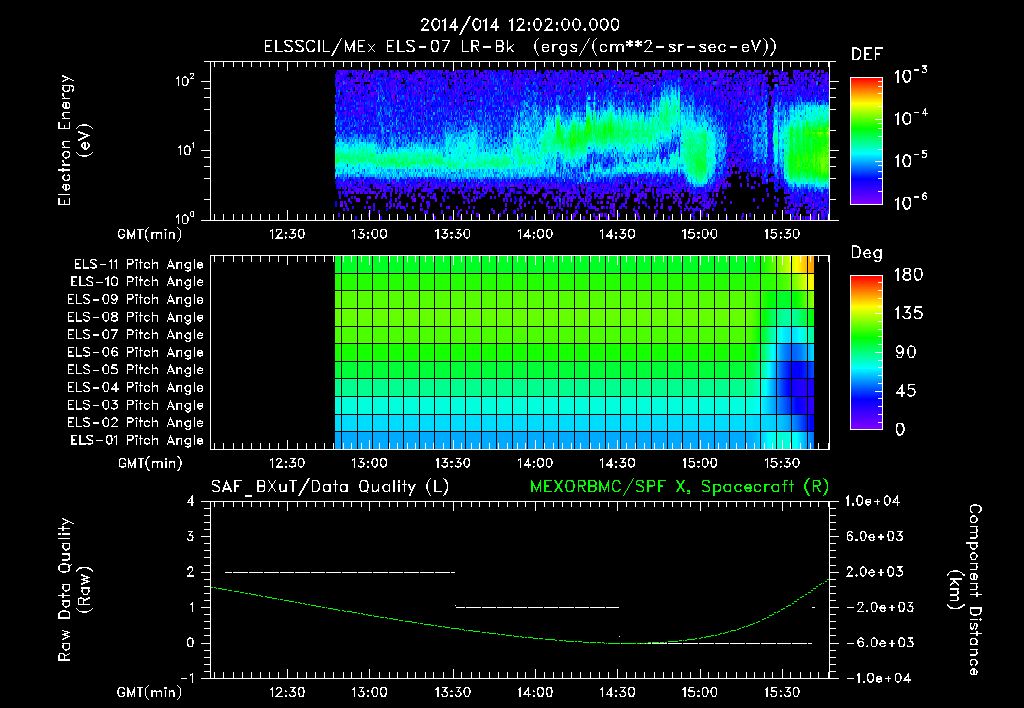Image resolution: width=1024 pixels, height=708 pixels.
Task: Select the 'ELS-01 Pitch Angle' row label
Action: point(137,441)
